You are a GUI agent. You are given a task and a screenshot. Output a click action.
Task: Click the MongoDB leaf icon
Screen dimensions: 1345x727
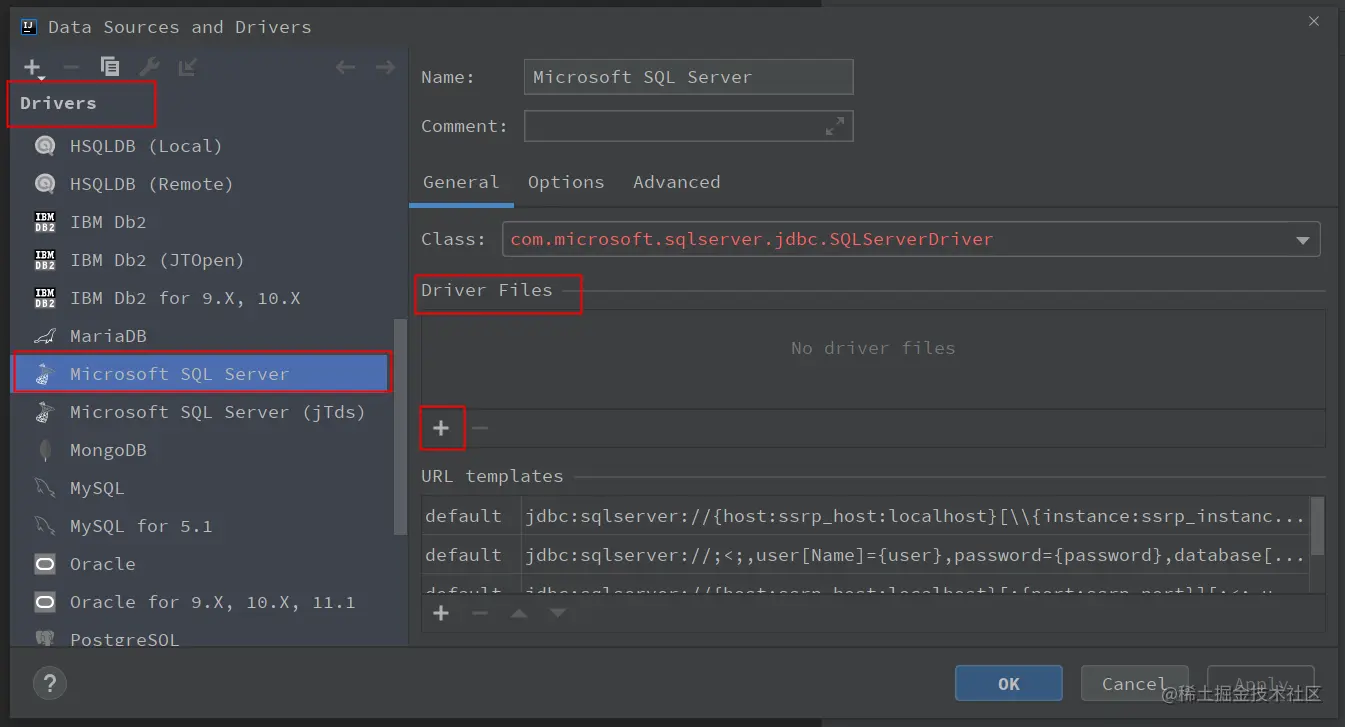(45, 450)
